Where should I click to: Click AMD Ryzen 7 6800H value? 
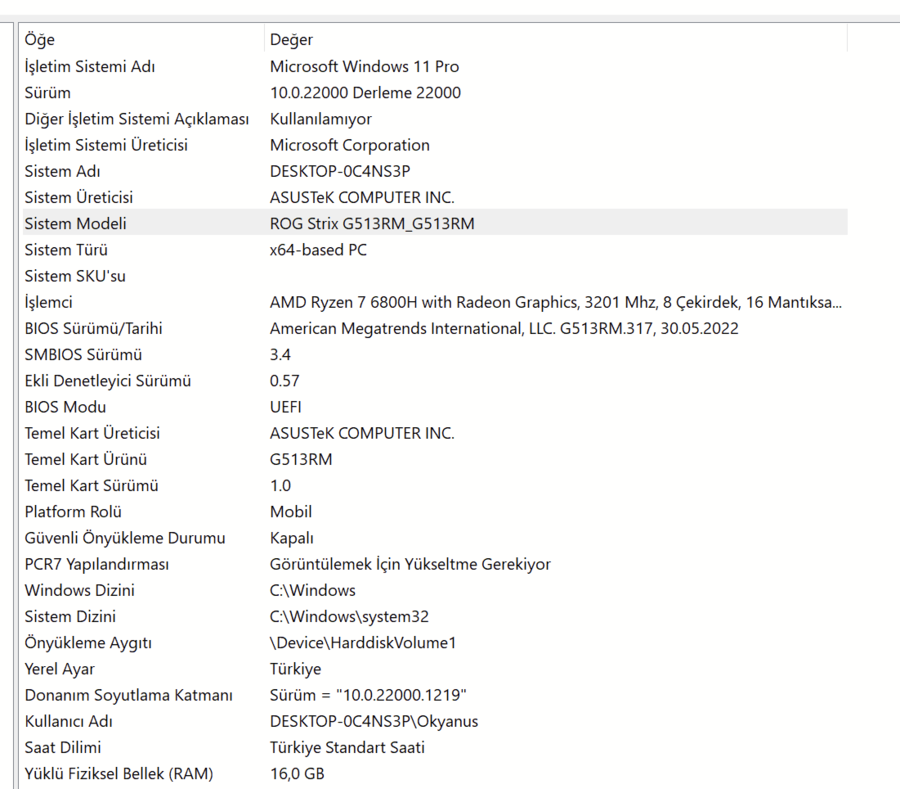pyautogui.click(x=556, y=302)
